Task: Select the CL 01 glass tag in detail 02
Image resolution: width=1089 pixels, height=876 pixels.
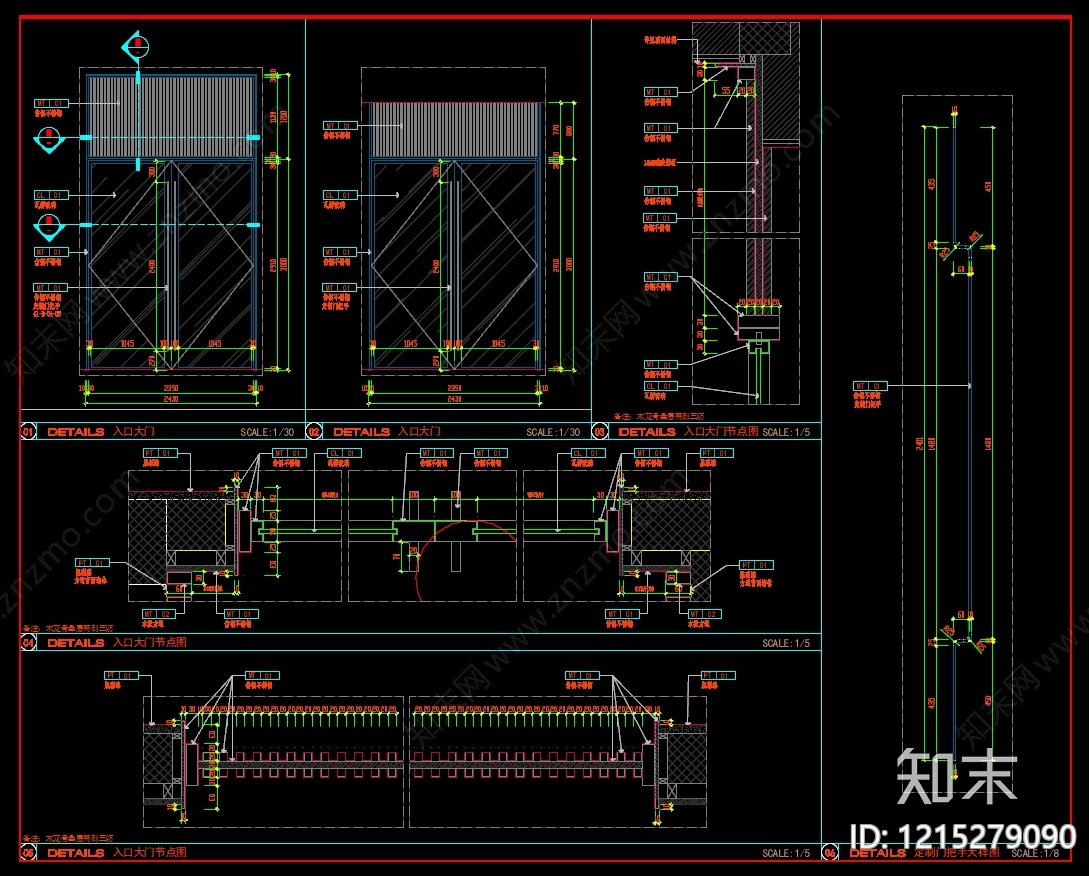Action: (x=340, y=195)
